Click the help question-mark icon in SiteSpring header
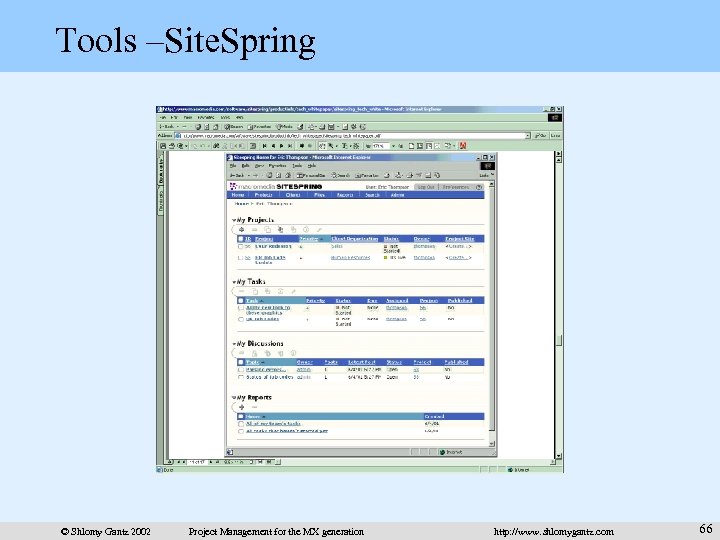Image resolution: width=720 pixels, height=540 pixels. 479,187
